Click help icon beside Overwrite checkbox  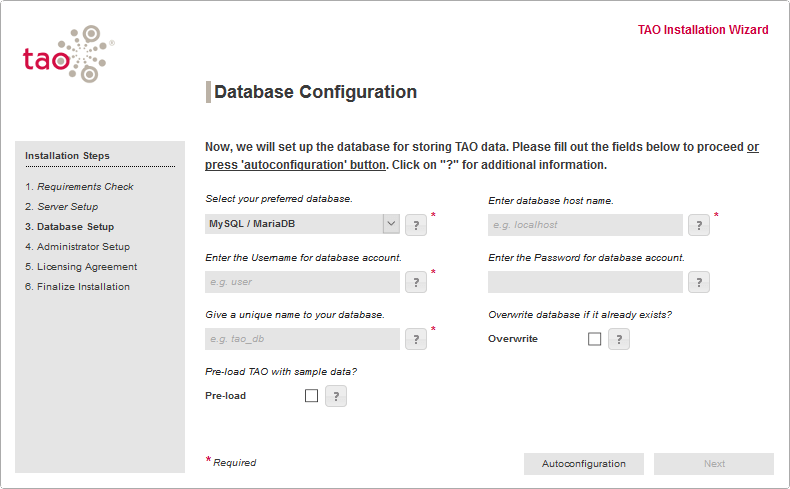619,339
